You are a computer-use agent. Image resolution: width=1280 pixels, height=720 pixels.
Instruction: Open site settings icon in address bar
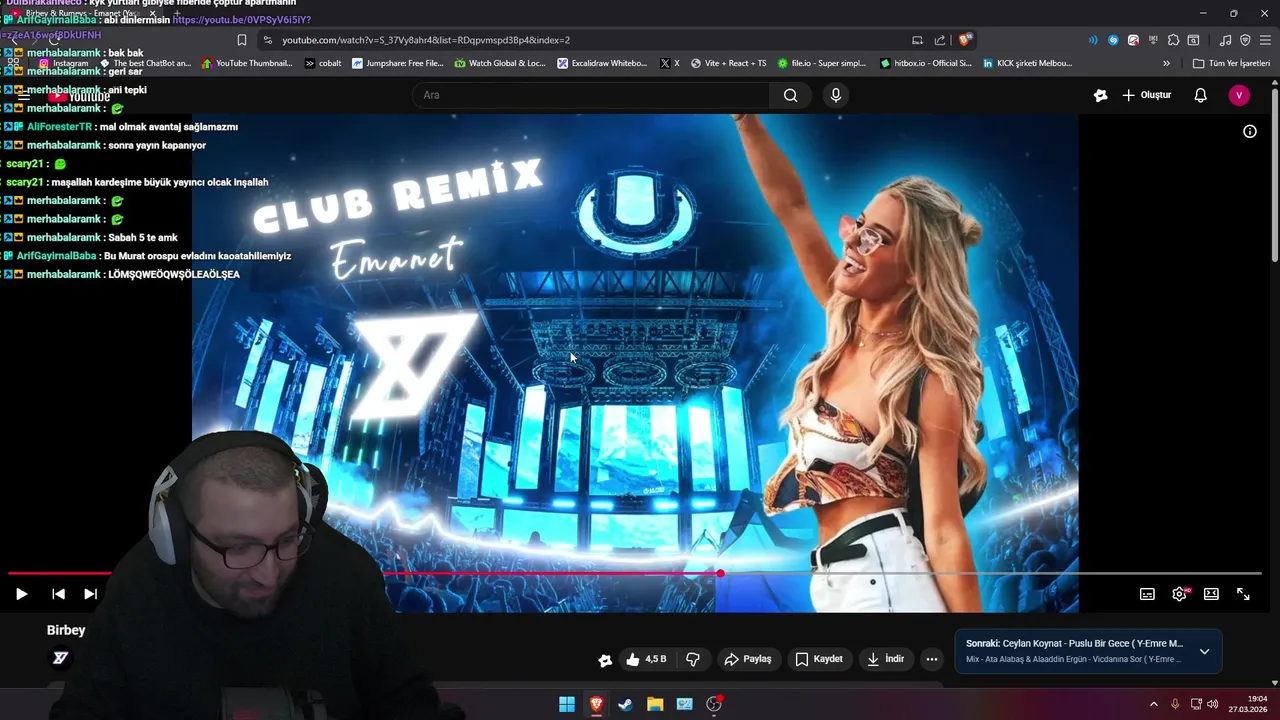(x=267, y=40)
